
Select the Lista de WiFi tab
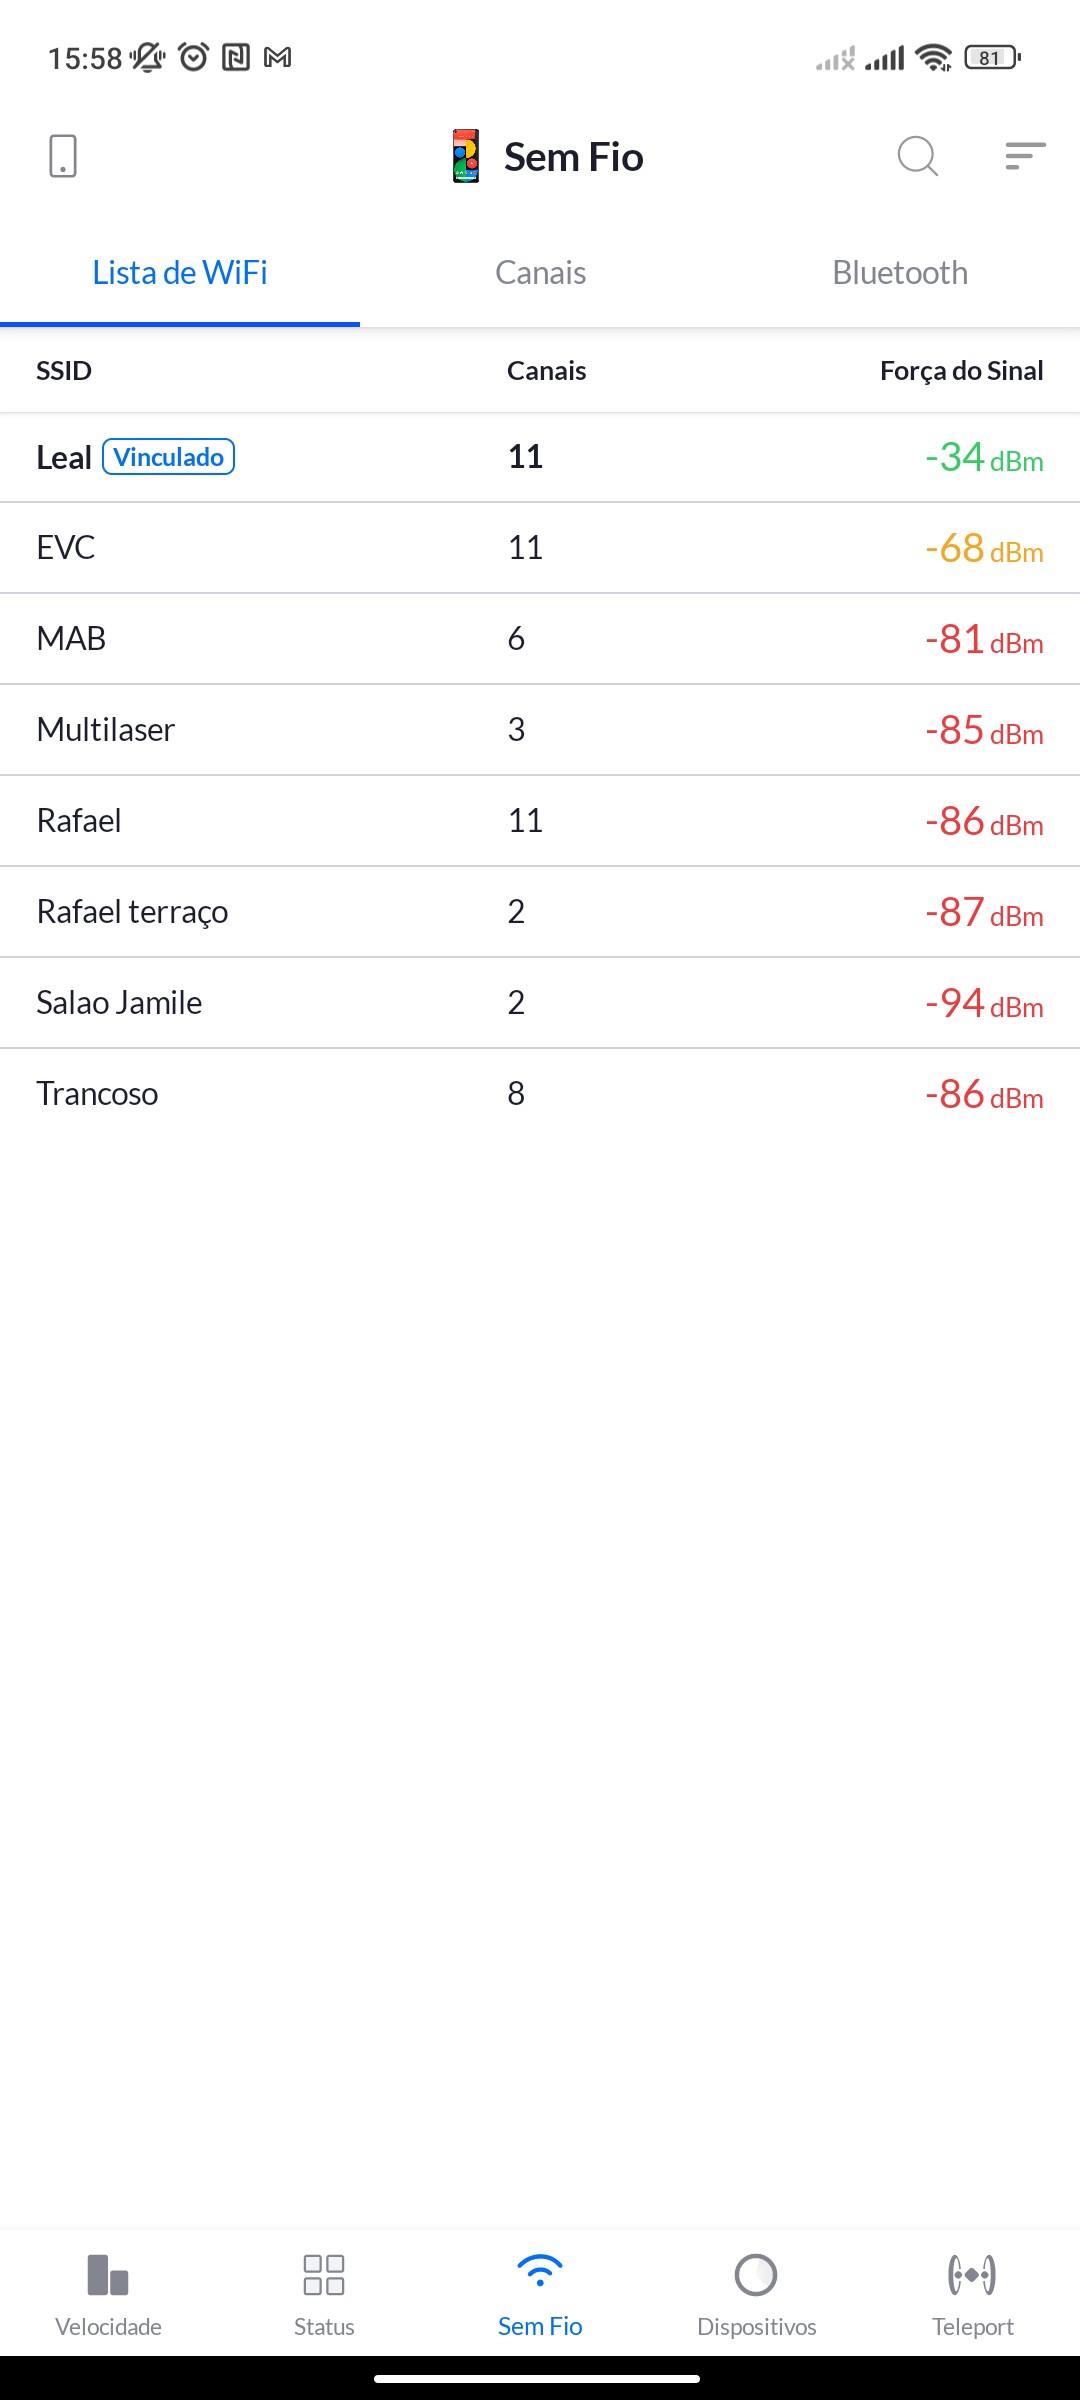point(180,273)
